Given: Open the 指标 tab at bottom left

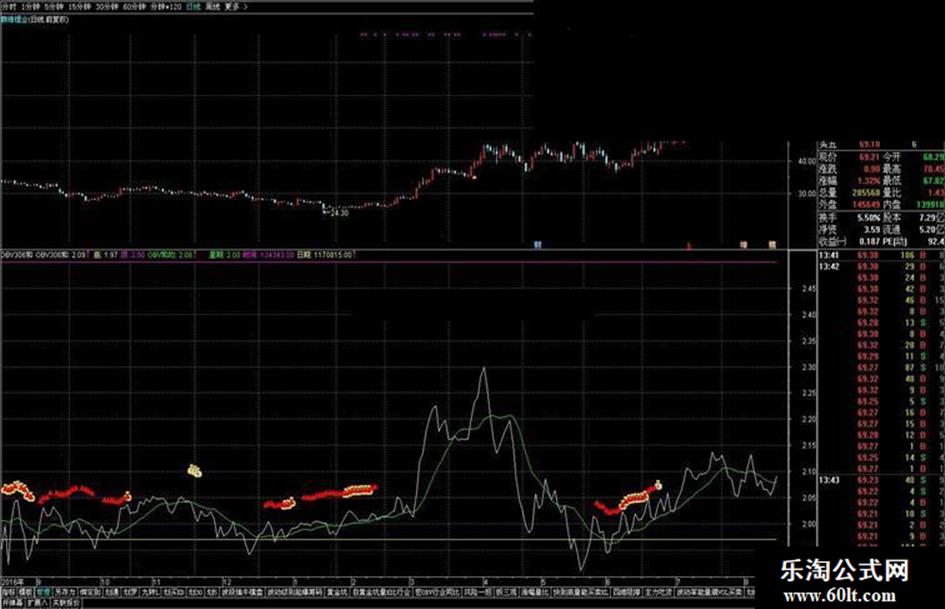Looking at the screenshot, I should [x=8, y=592].
